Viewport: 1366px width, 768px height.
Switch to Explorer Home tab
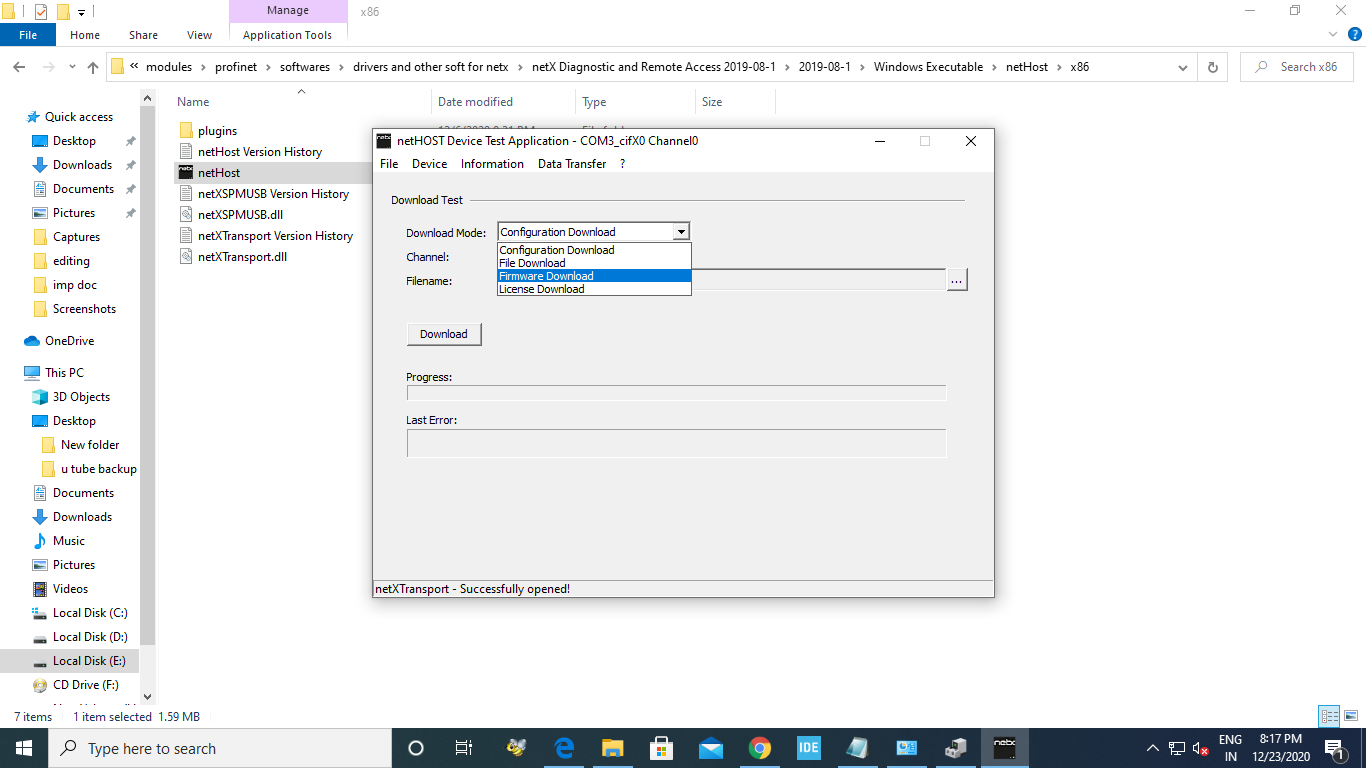coord(85,35)
